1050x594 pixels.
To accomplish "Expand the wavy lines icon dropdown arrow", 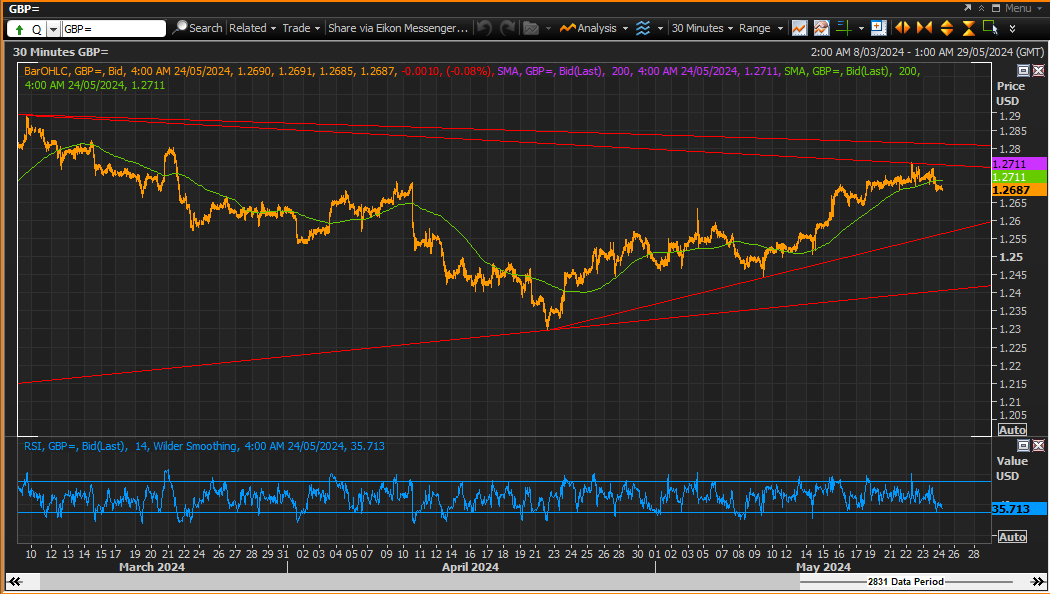I will pyautogui.click(x=660, y=29).
